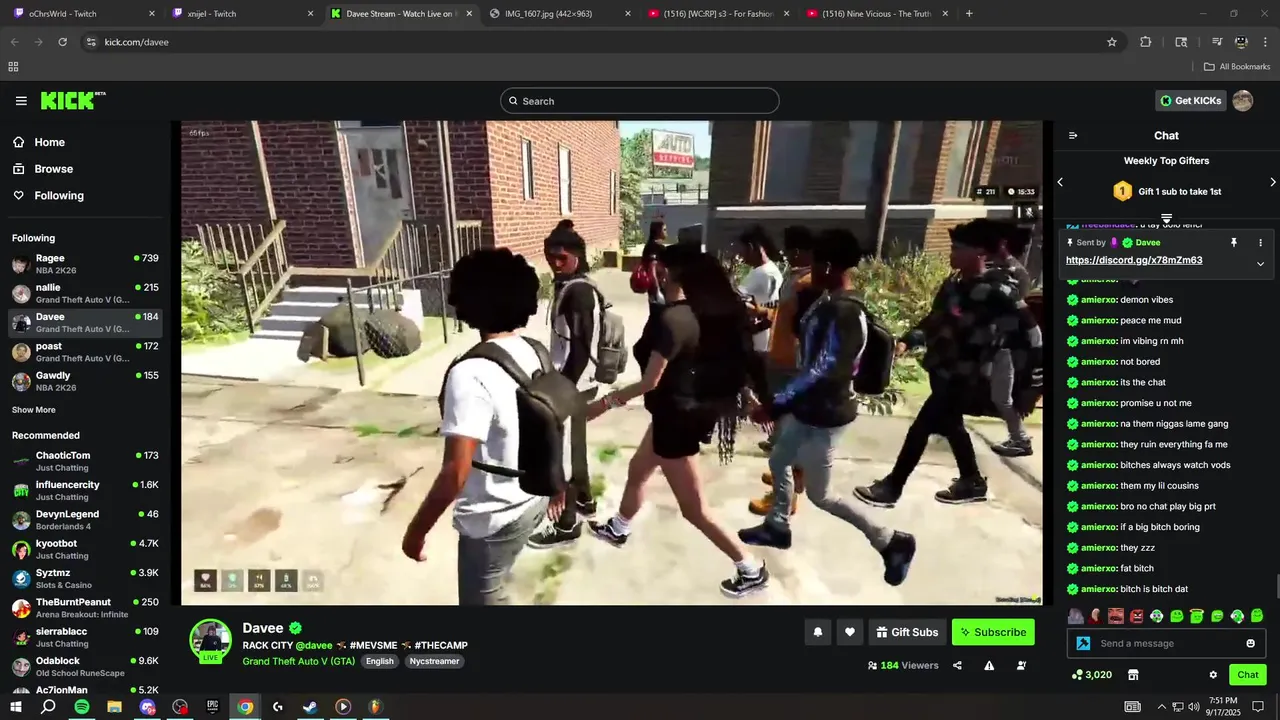Open chat settings gear
Image resolution: width=1280 pixels, height=720 pixels.
1213,675
